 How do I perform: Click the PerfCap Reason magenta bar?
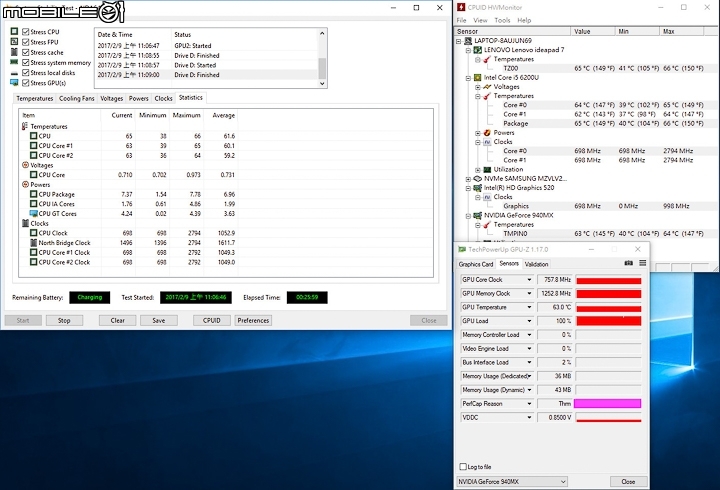[x=608, y=404]
